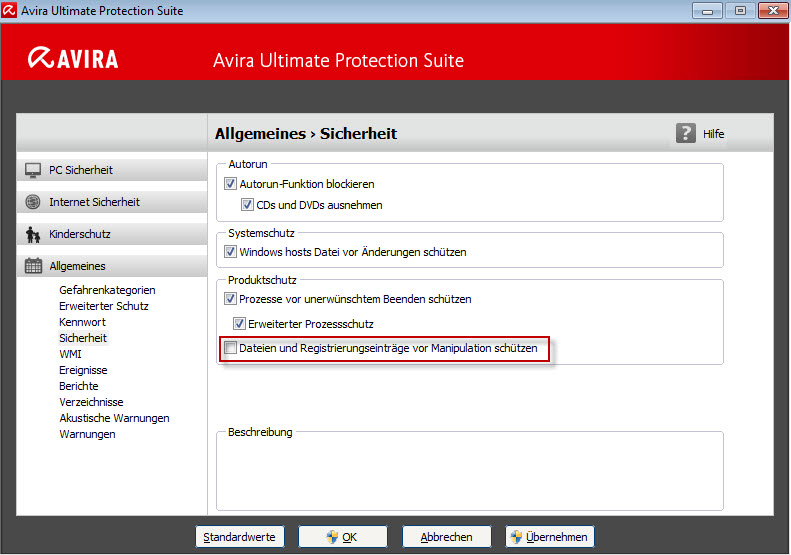Open Gefahrenkategorien settings
The height and width of the screenshot is (555, 791).
click(107, 290)
